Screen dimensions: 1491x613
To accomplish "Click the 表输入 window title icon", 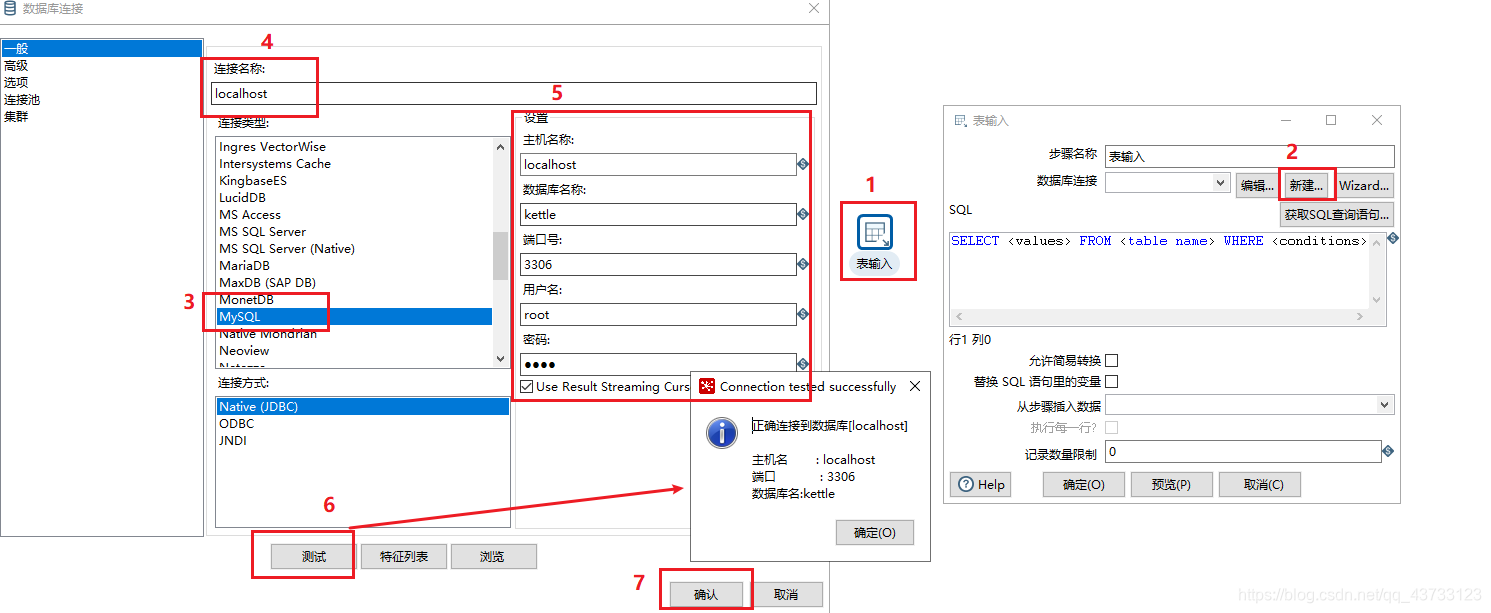I will pyautogui.click(x=960, y=120).
